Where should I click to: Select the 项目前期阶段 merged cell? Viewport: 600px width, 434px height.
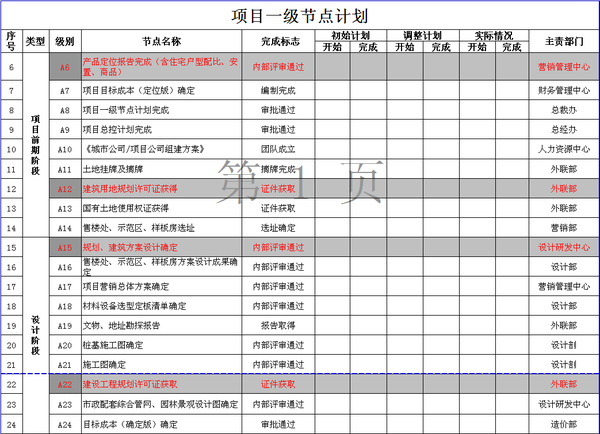[x=36, y=145]
